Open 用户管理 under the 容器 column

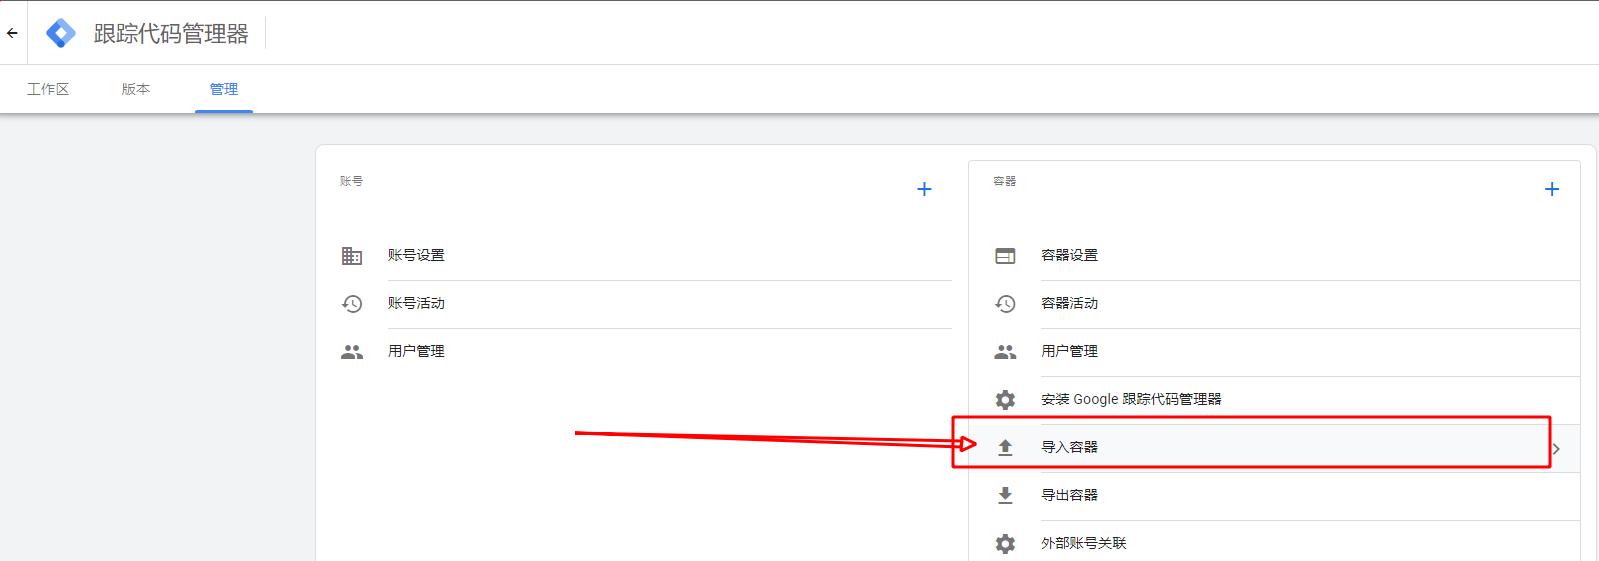tap(1069, 351)
